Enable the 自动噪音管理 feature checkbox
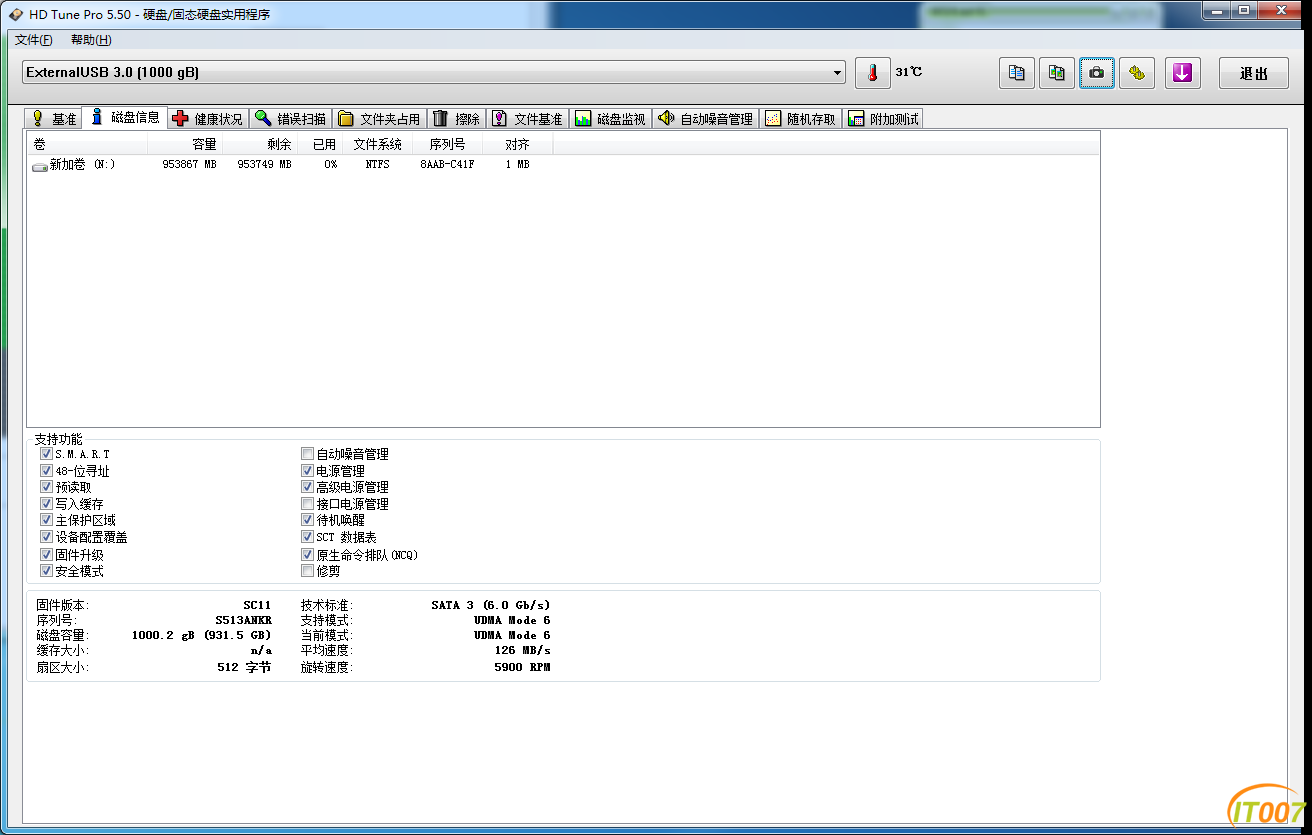Screen dimensions: 1312x835 tap(307, 454)
